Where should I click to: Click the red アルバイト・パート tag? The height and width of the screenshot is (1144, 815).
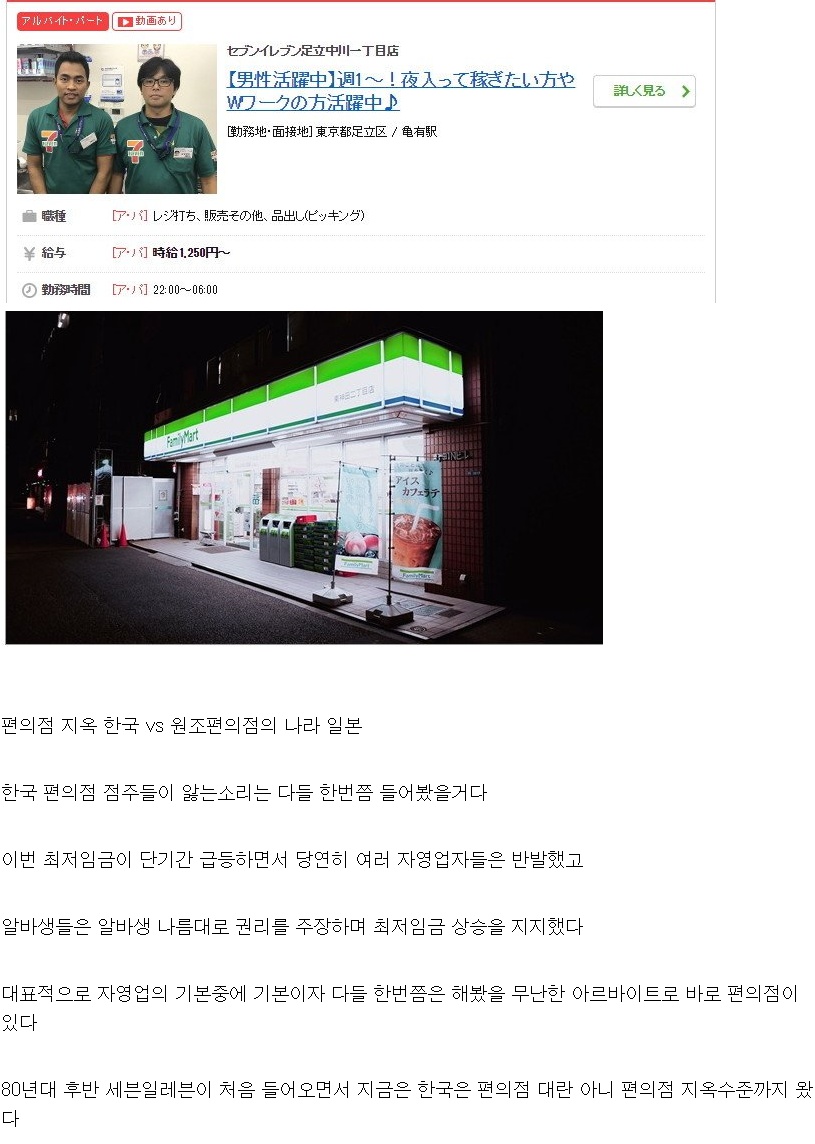(x=63, y=21)
